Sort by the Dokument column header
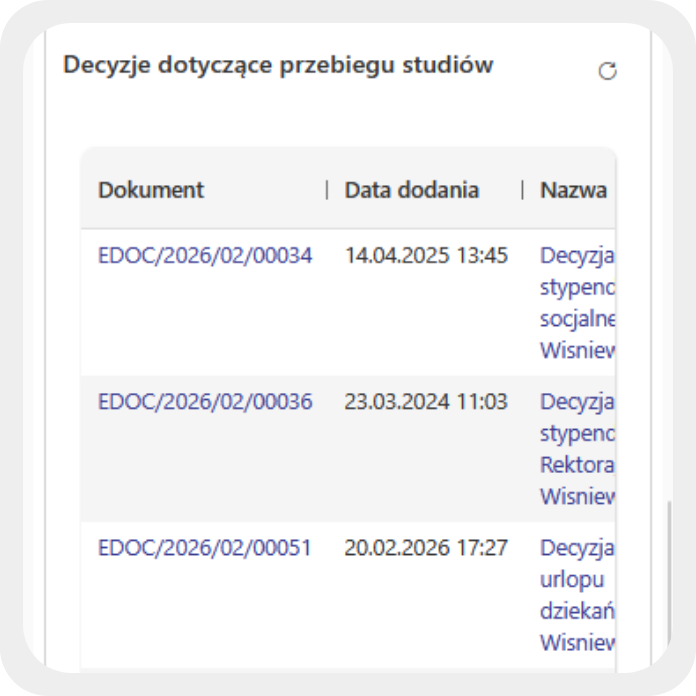The width and height of the screenshot is (696, 696). (151, 190)
